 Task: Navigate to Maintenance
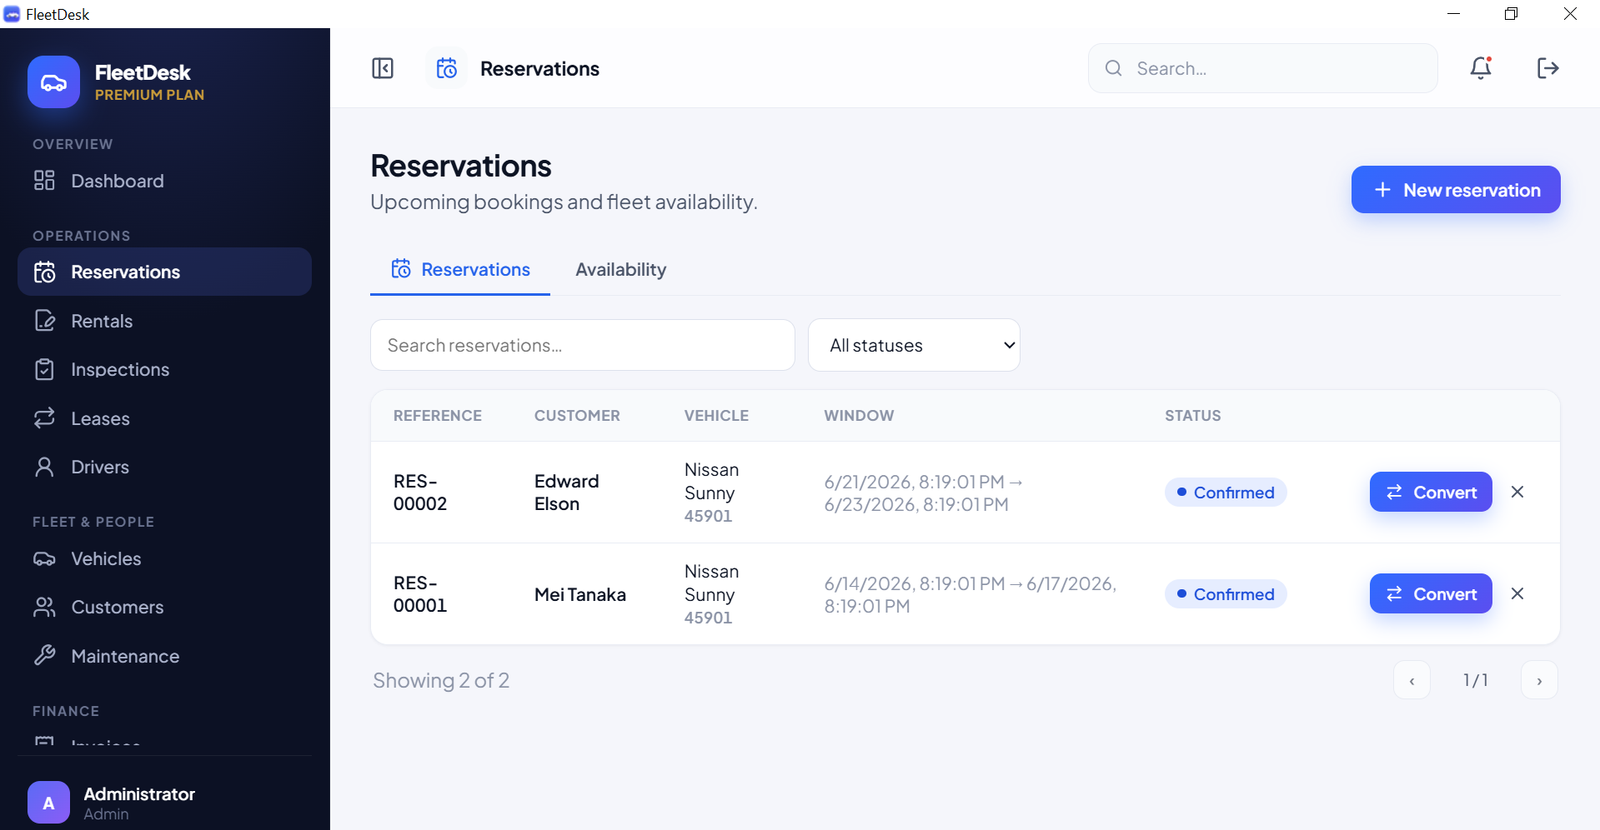165,656
